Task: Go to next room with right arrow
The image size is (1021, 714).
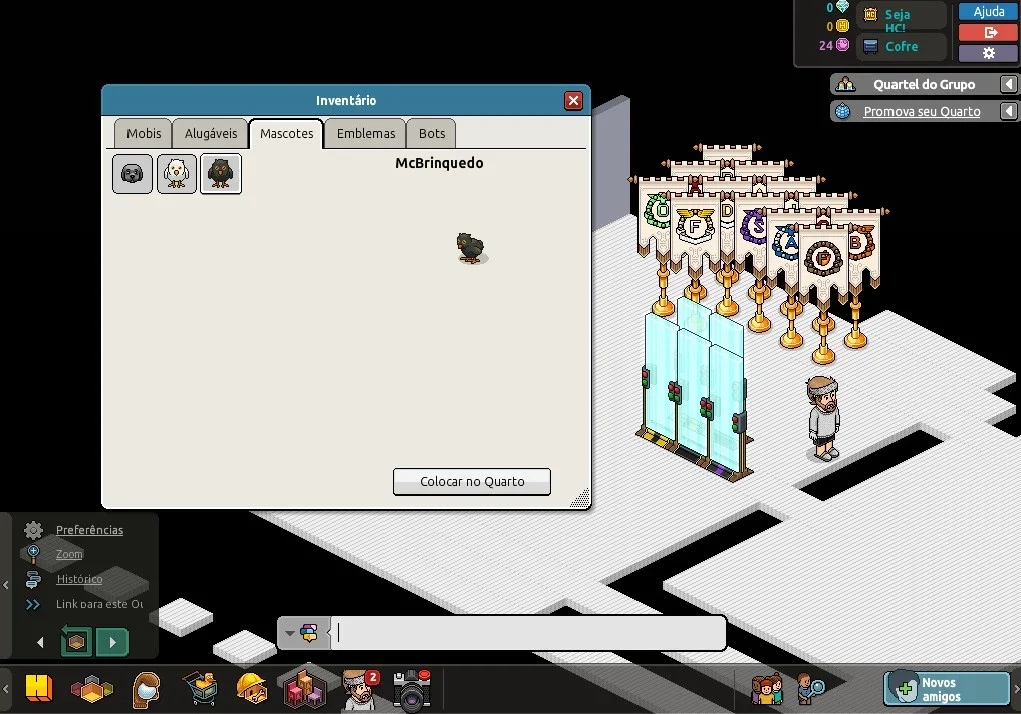Action: [112, 642]
